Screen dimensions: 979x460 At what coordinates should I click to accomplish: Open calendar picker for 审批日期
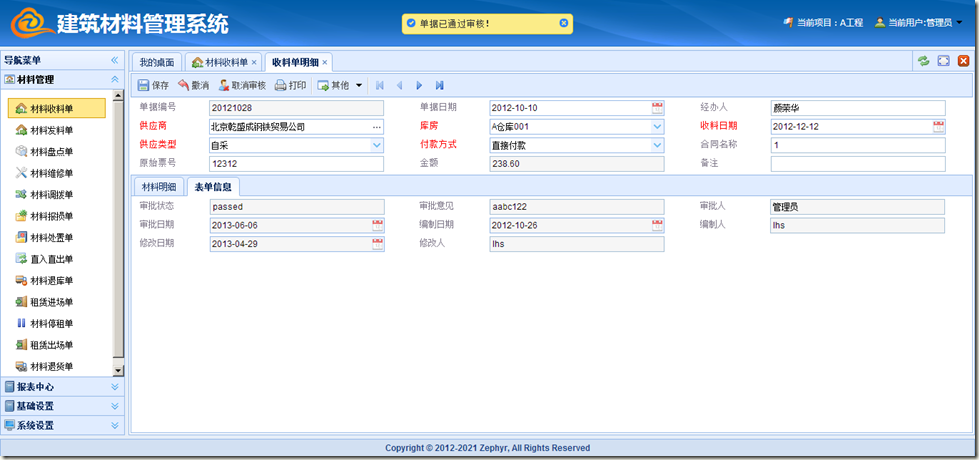coord(378,225)
